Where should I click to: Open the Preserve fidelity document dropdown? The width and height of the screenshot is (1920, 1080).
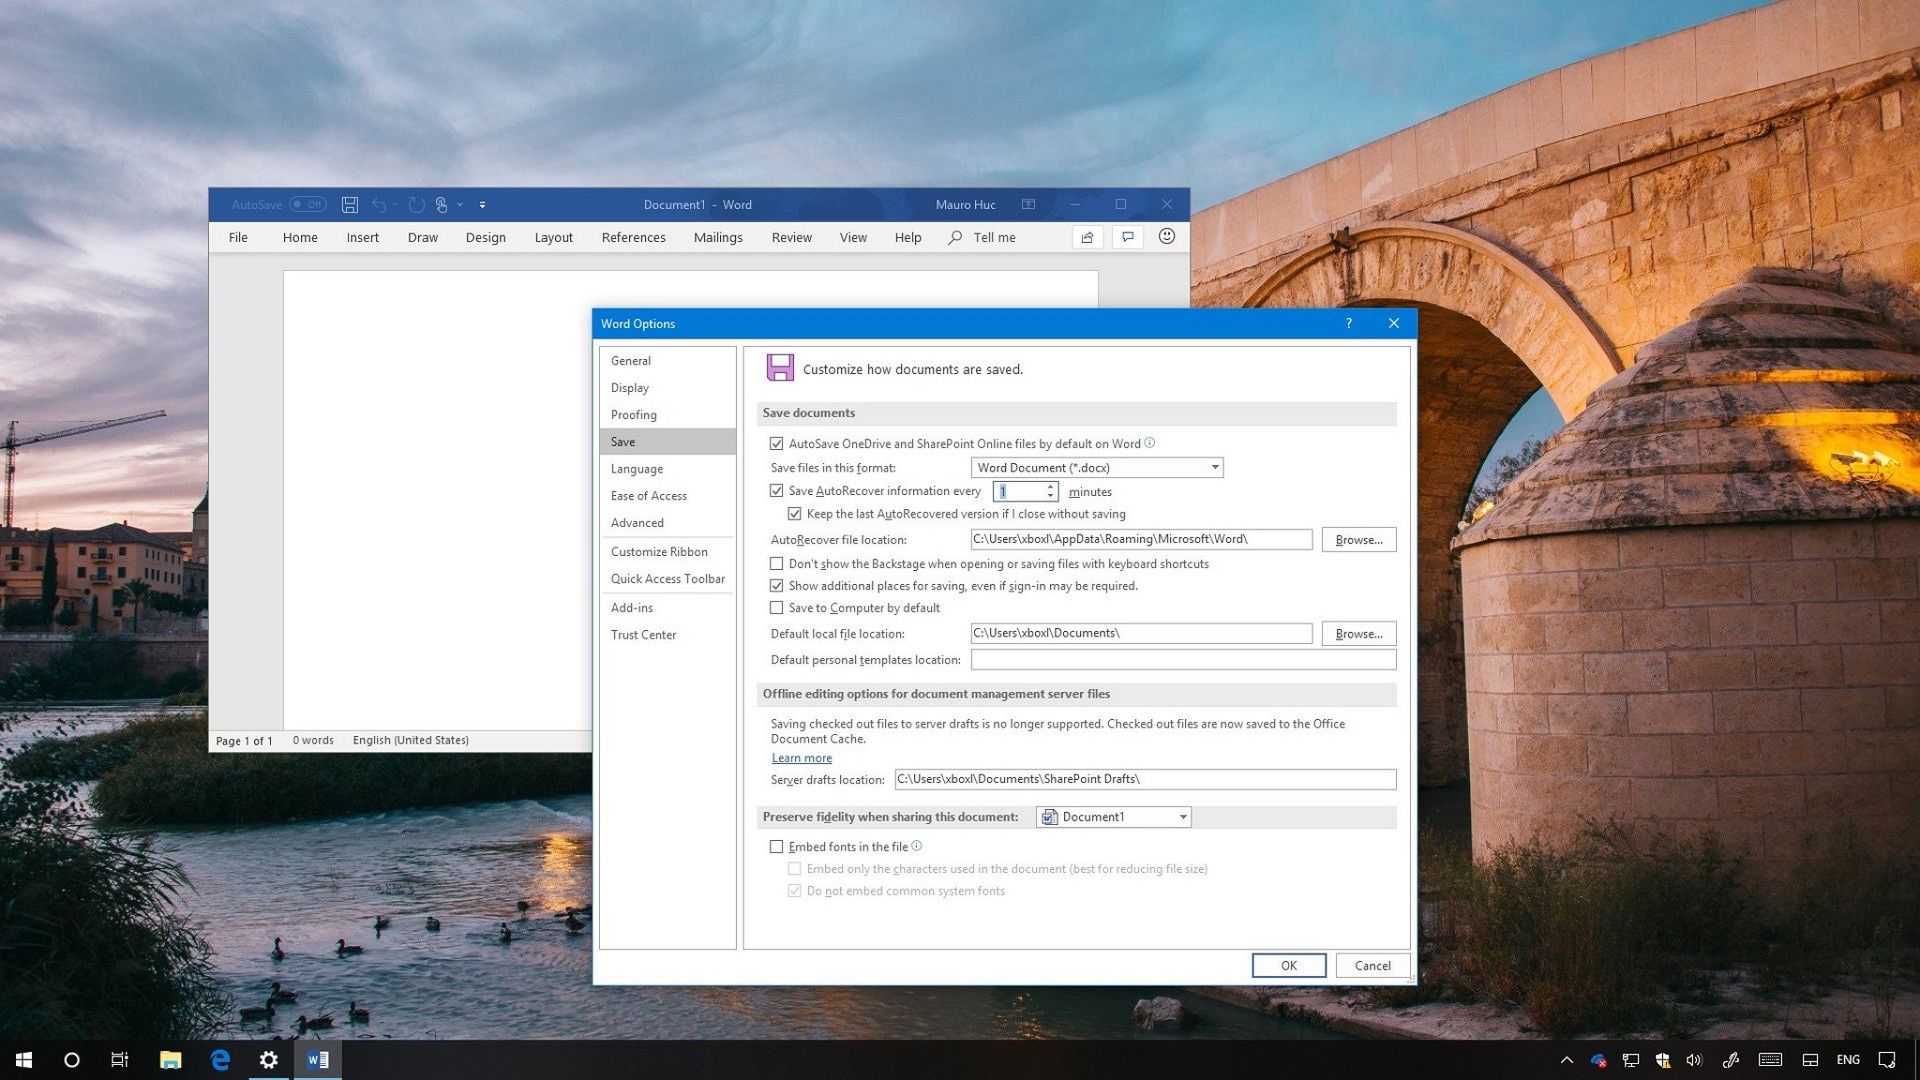[1183, 817]
